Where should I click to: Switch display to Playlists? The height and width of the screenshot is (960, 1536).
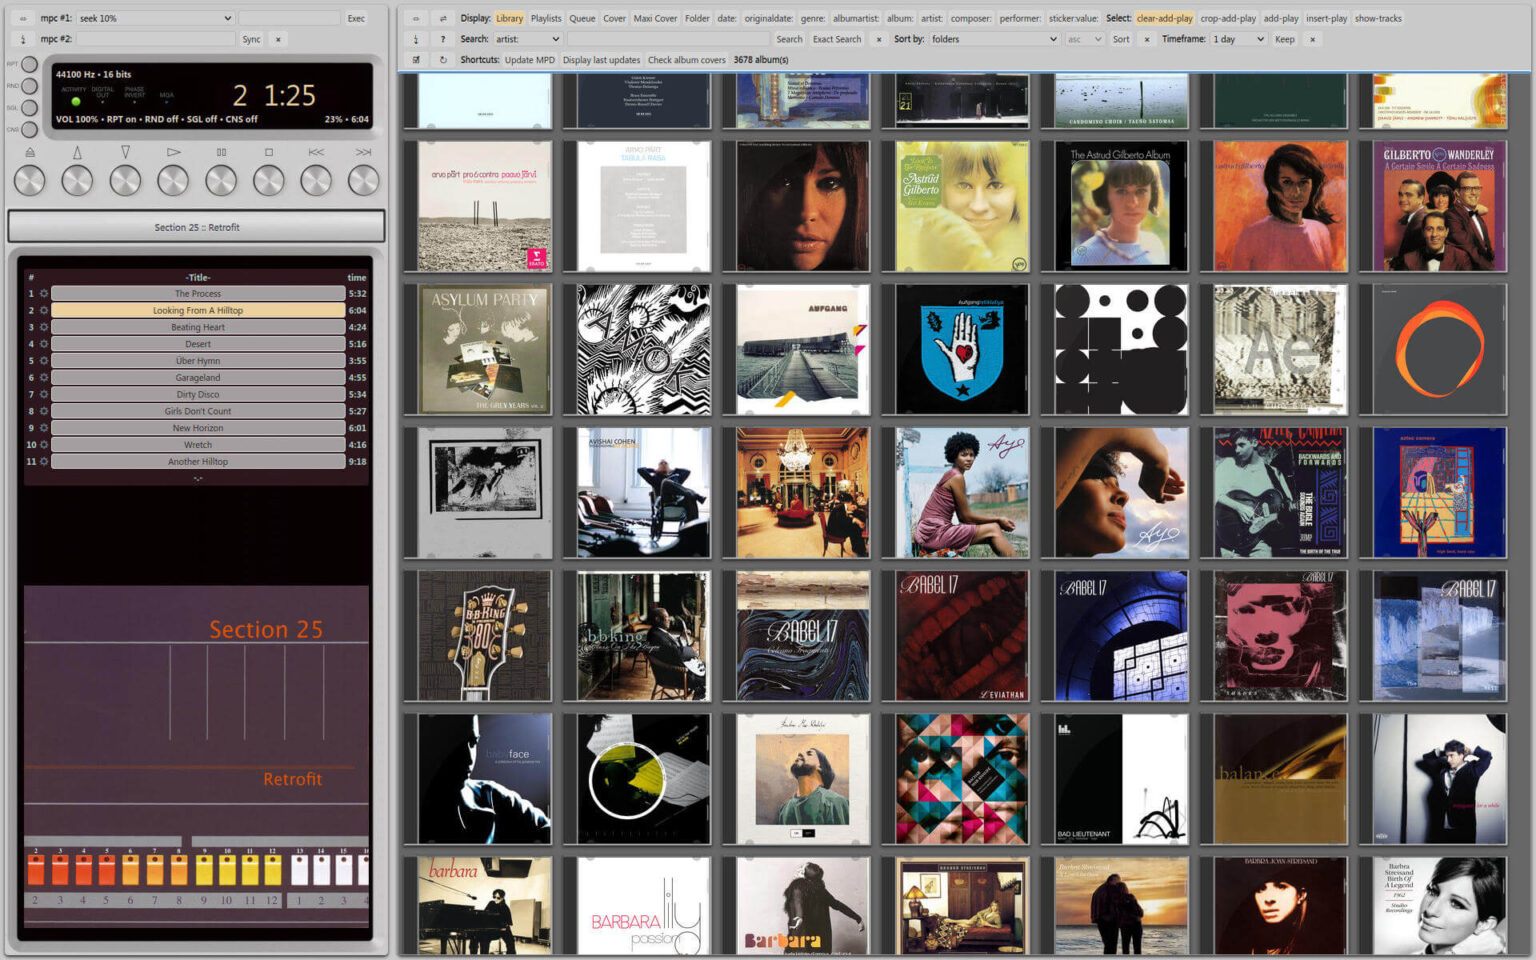point(546,18)
